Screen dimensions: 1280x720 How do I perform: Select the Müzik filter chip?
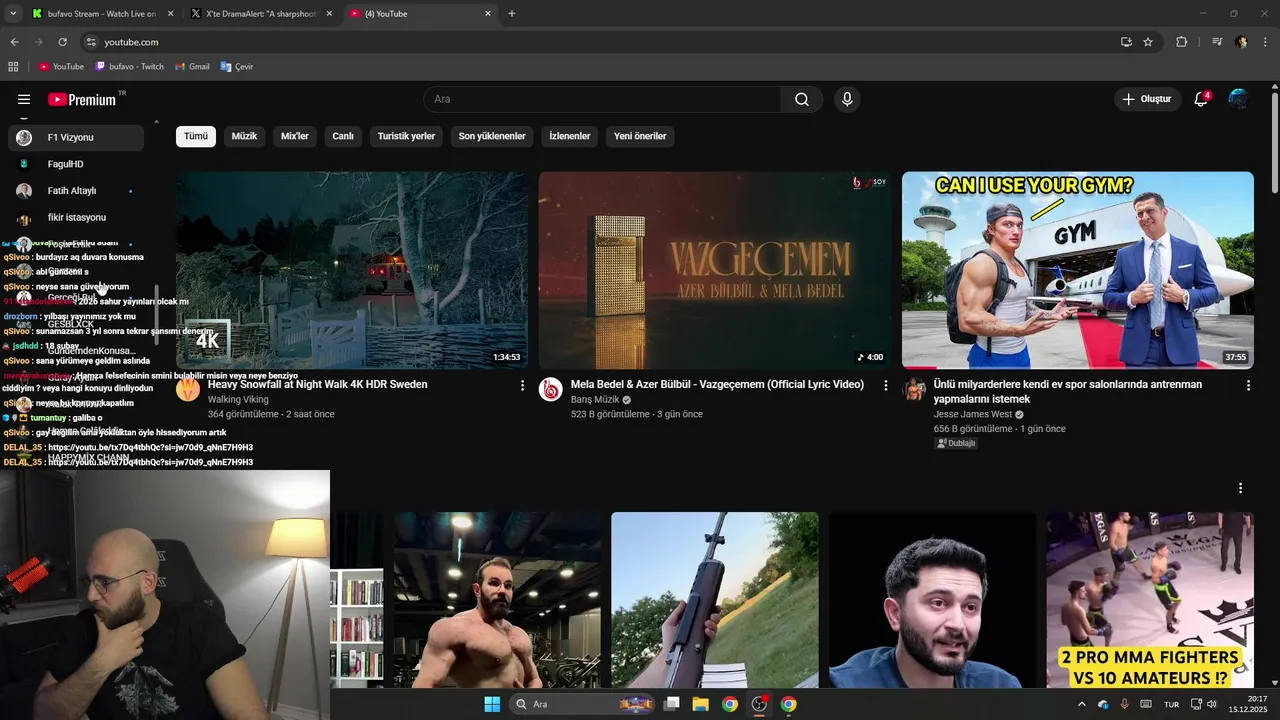tap(244, 136)
